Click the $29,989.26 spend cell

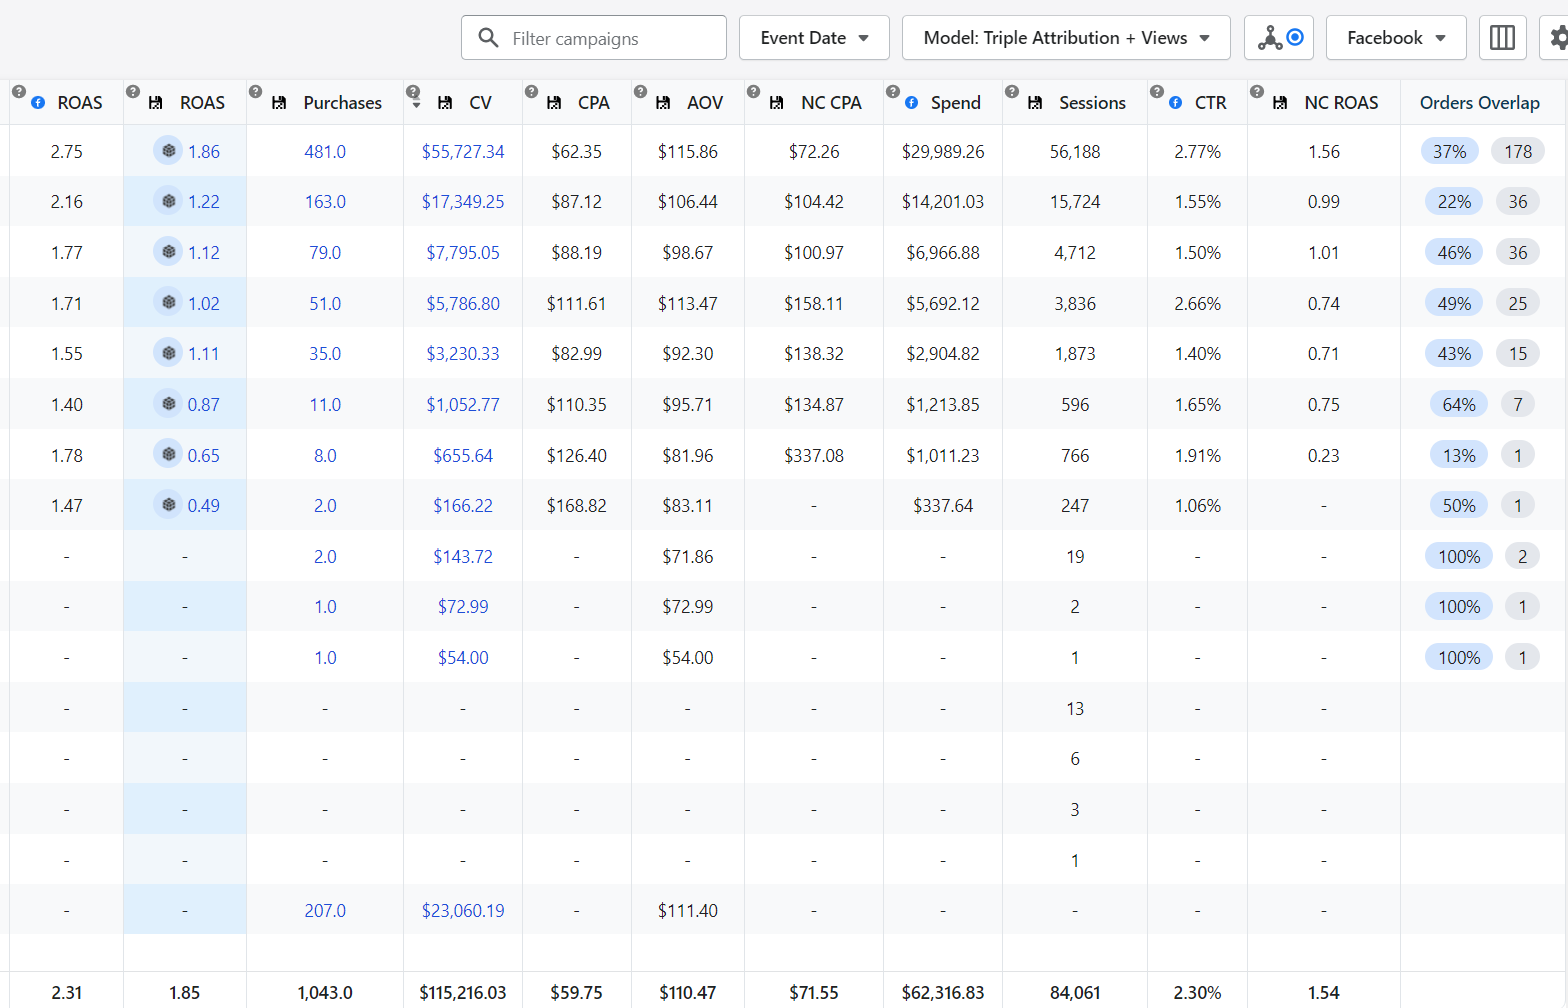click(943, 152)
